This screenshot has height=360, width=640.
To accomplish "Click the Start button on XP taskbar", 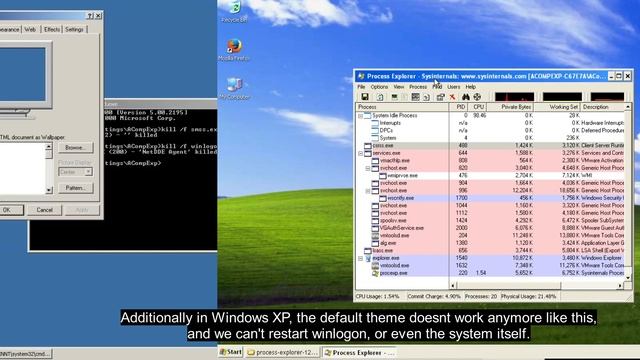I will pyautogui.click(x=231, y=352).
